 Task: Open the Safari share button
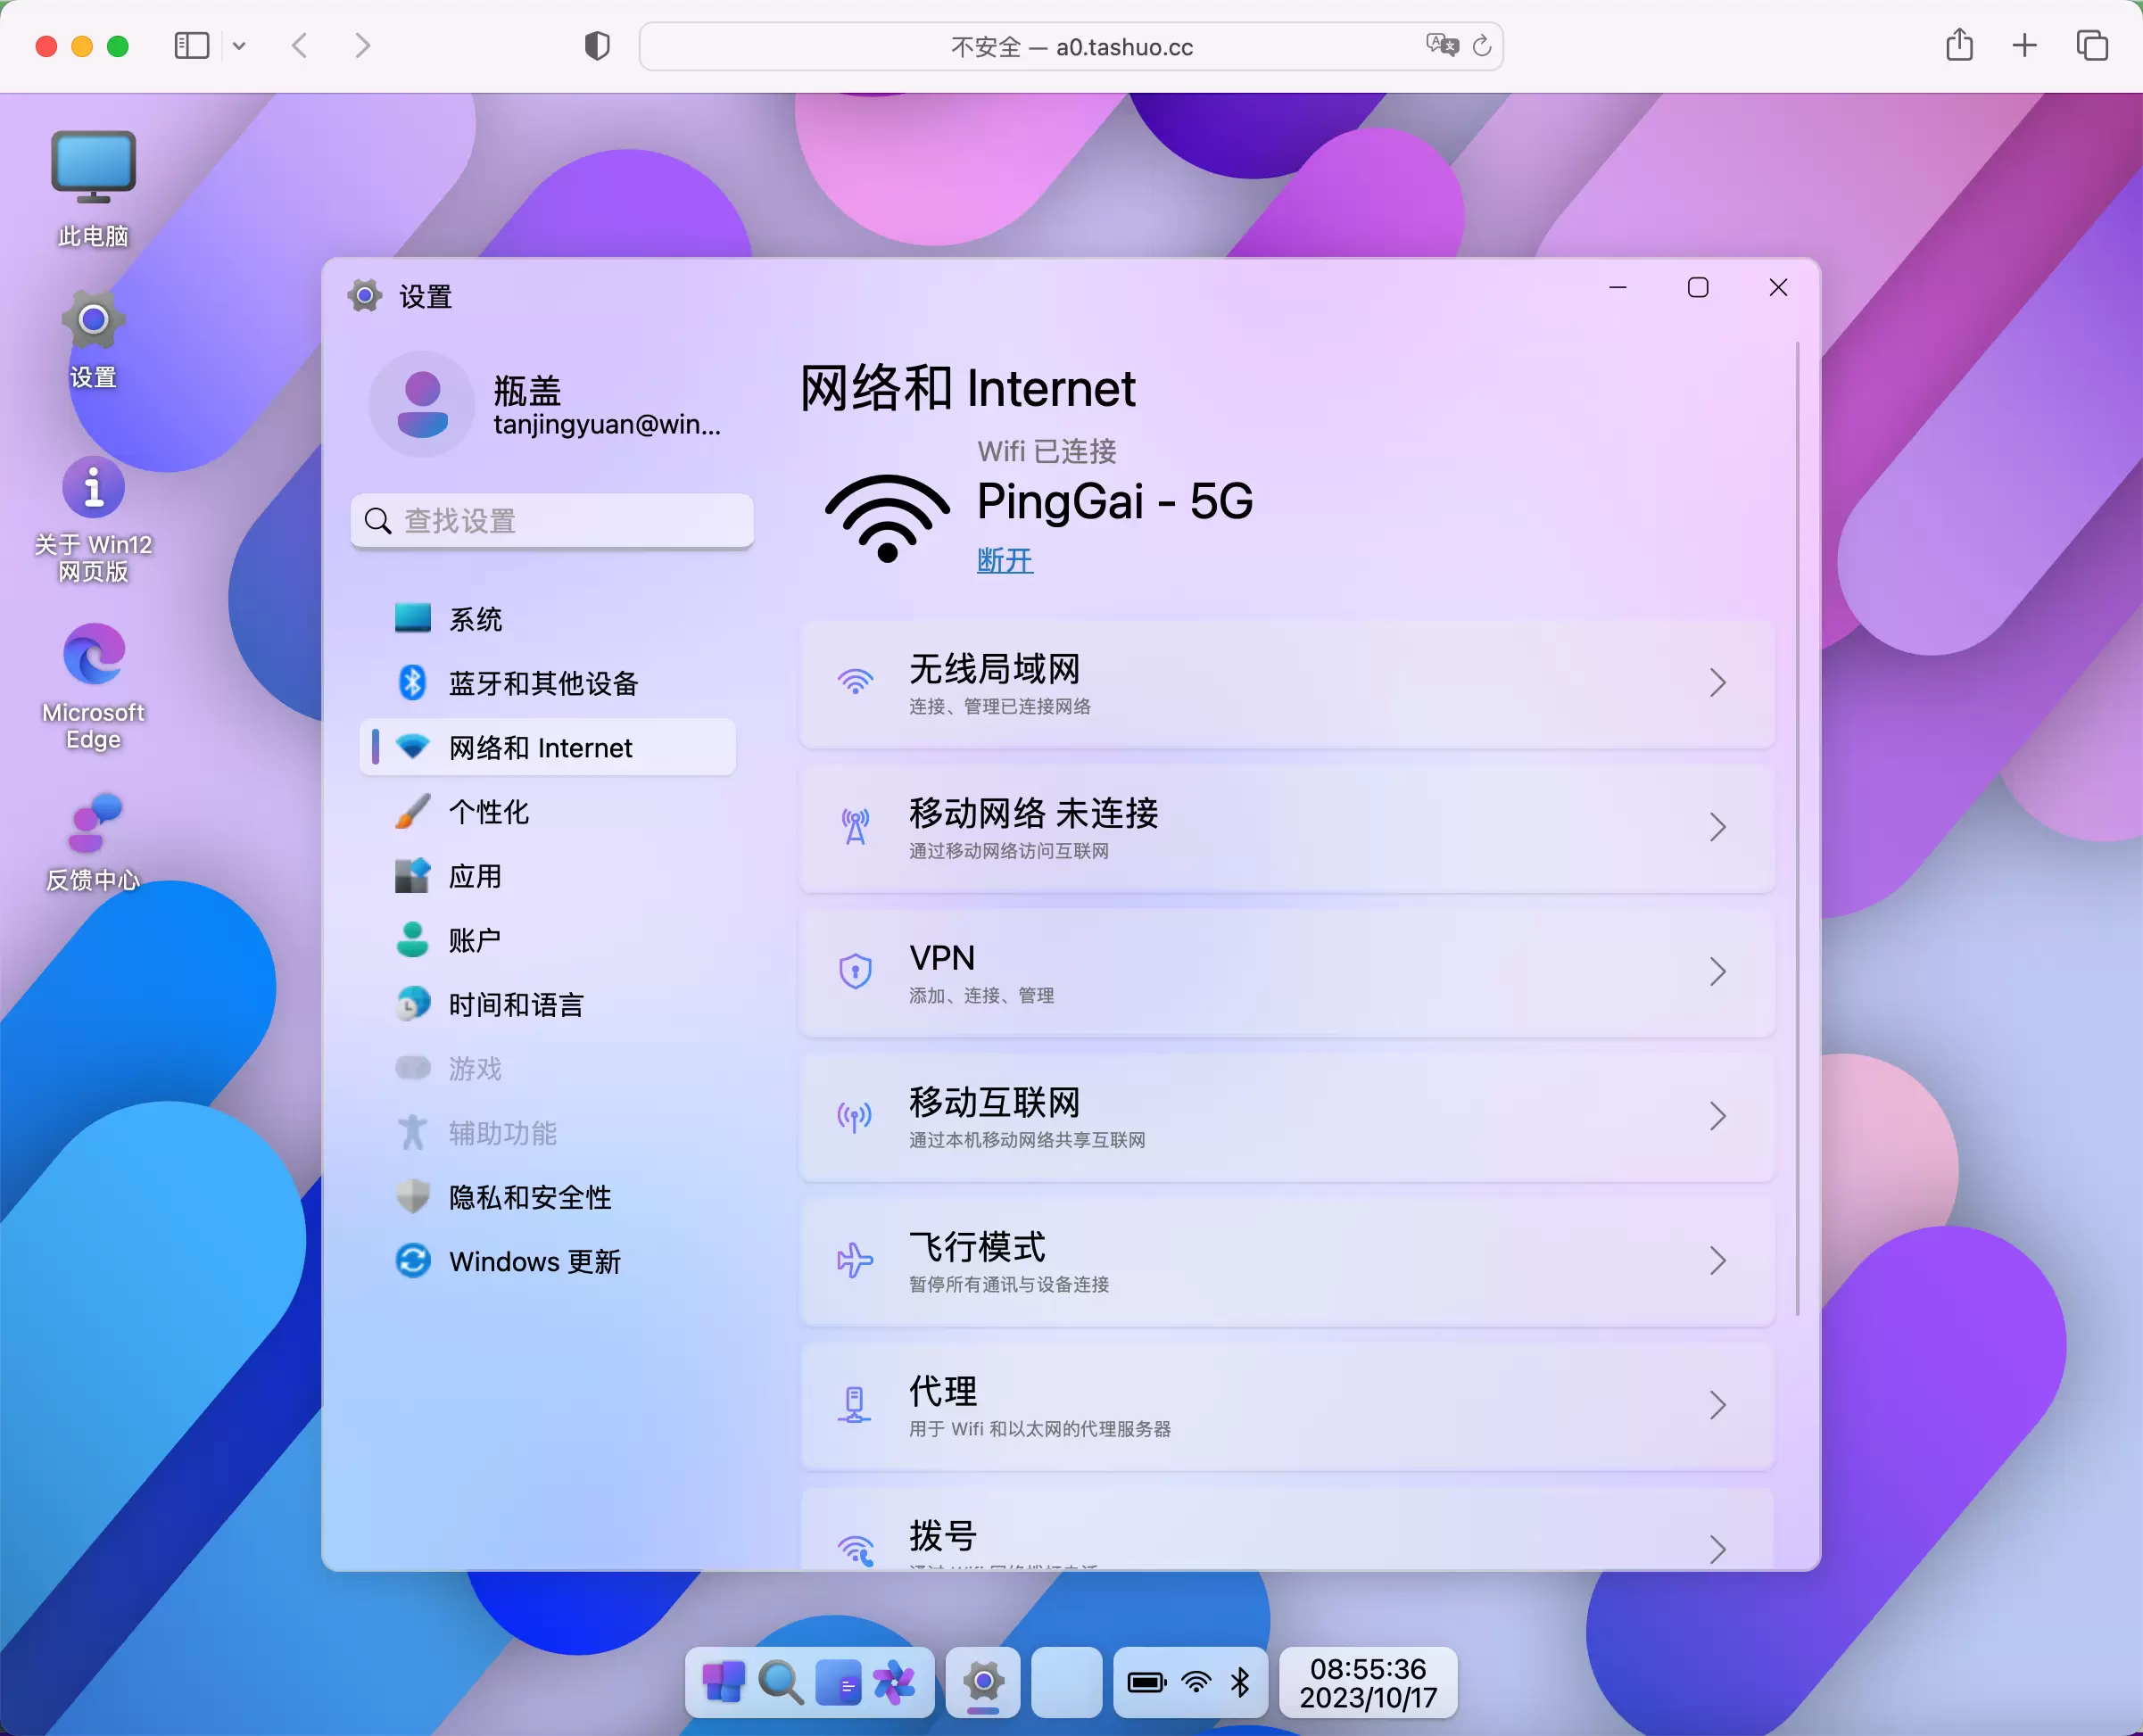1960,45
